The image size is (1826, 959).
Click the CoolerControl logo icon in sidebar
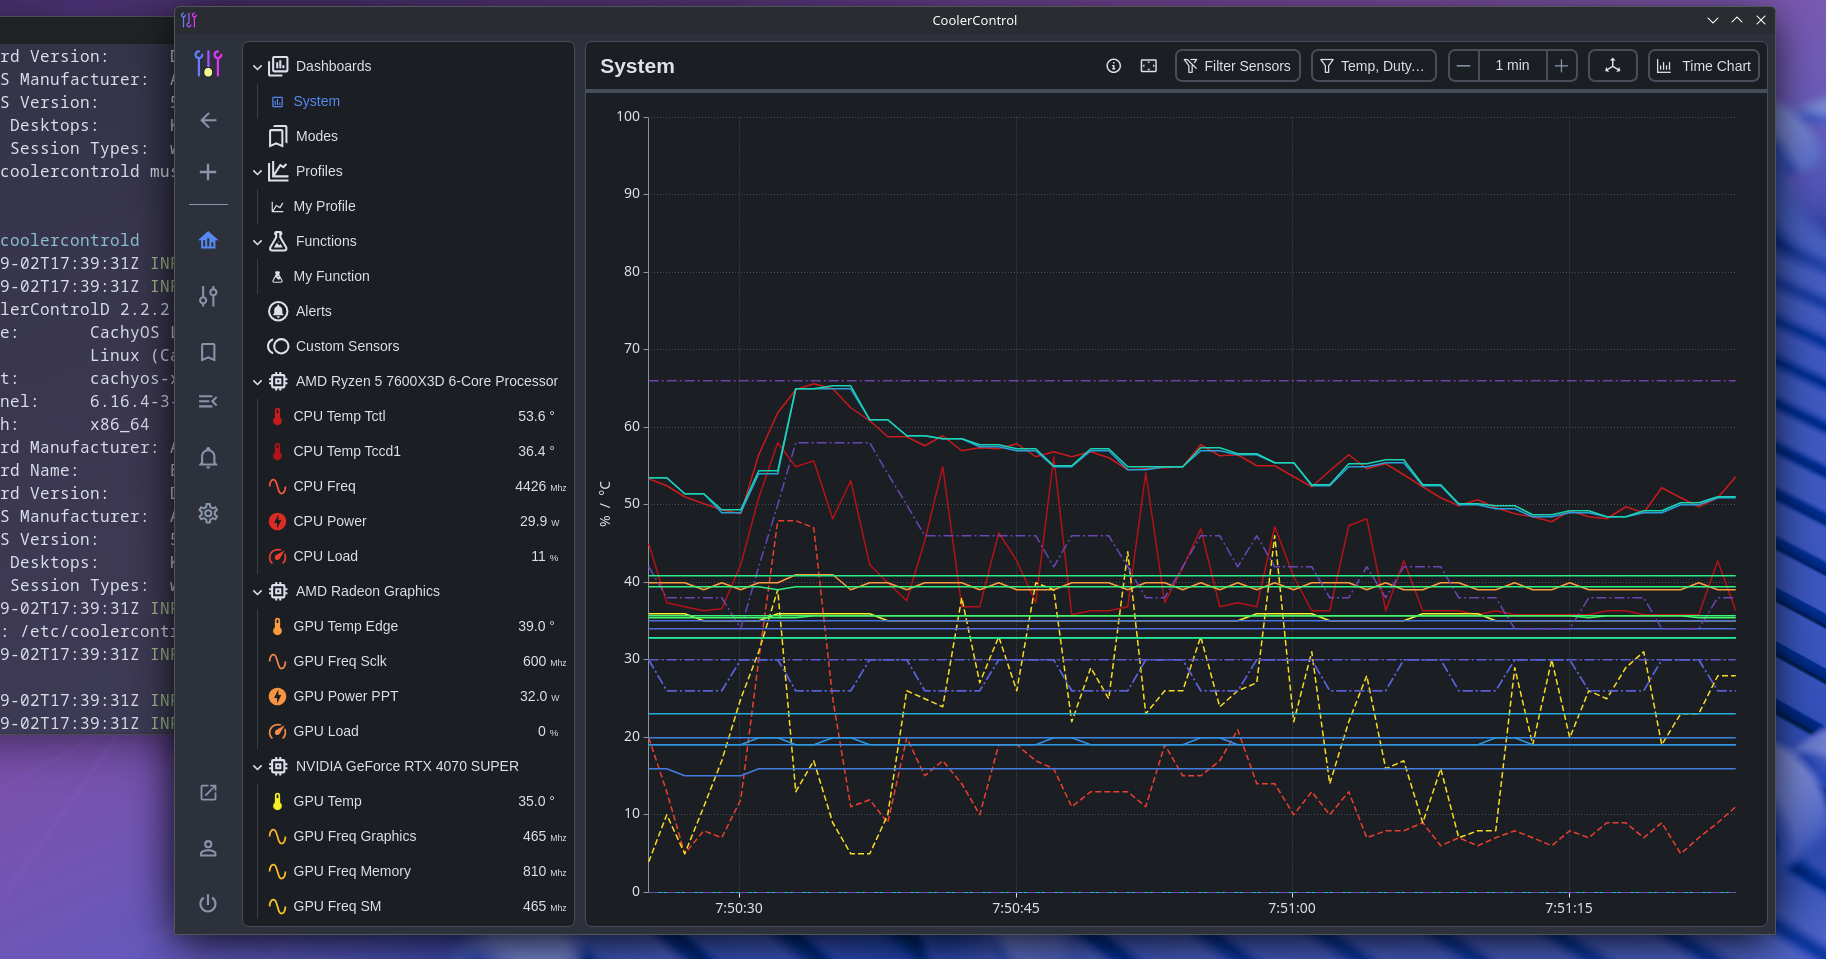point(208,64)
